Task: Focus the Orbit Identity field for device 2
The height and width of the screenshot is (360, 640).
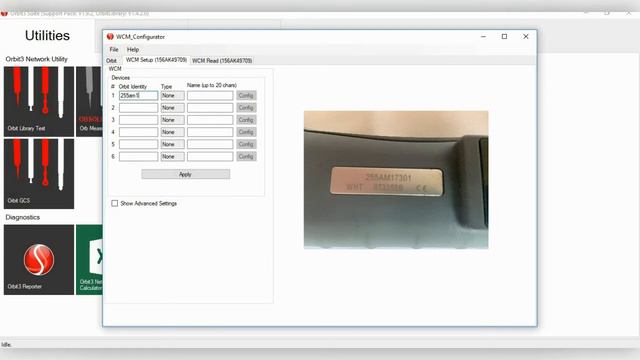Action: [x=138, y=108]
